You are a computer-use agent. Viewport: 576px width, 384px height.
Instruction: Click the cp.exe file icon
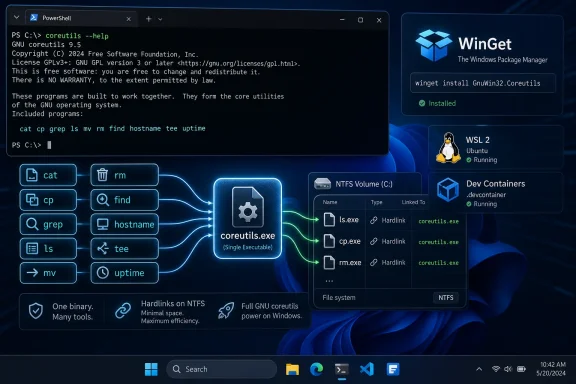coord(329,241)
